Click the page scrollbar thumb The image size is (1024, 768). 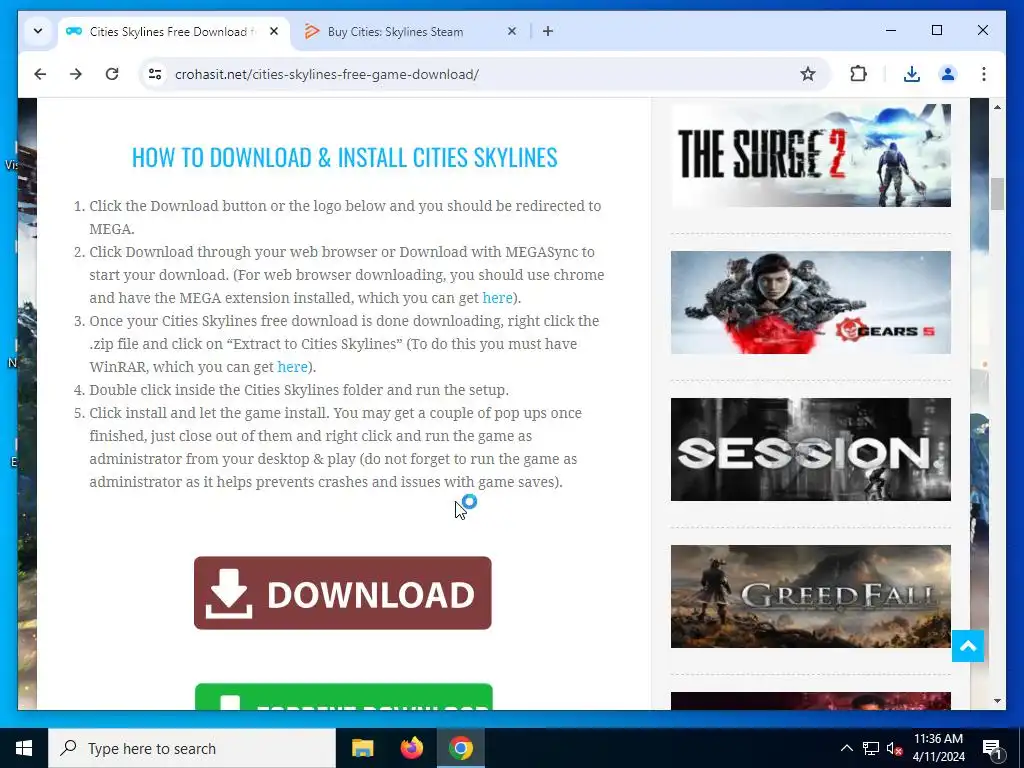point(997,194)
